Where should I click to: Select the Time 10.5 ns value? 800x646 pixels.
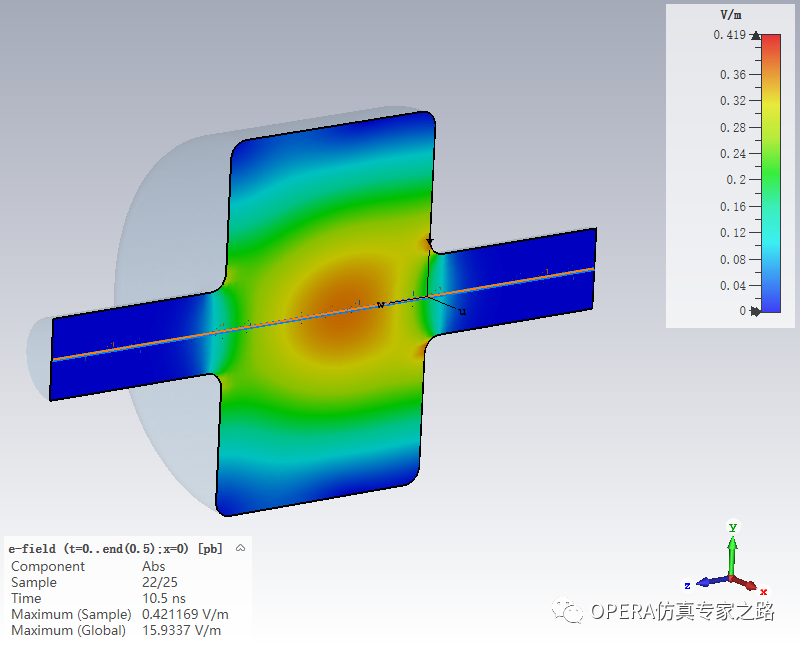coord(164,598)
